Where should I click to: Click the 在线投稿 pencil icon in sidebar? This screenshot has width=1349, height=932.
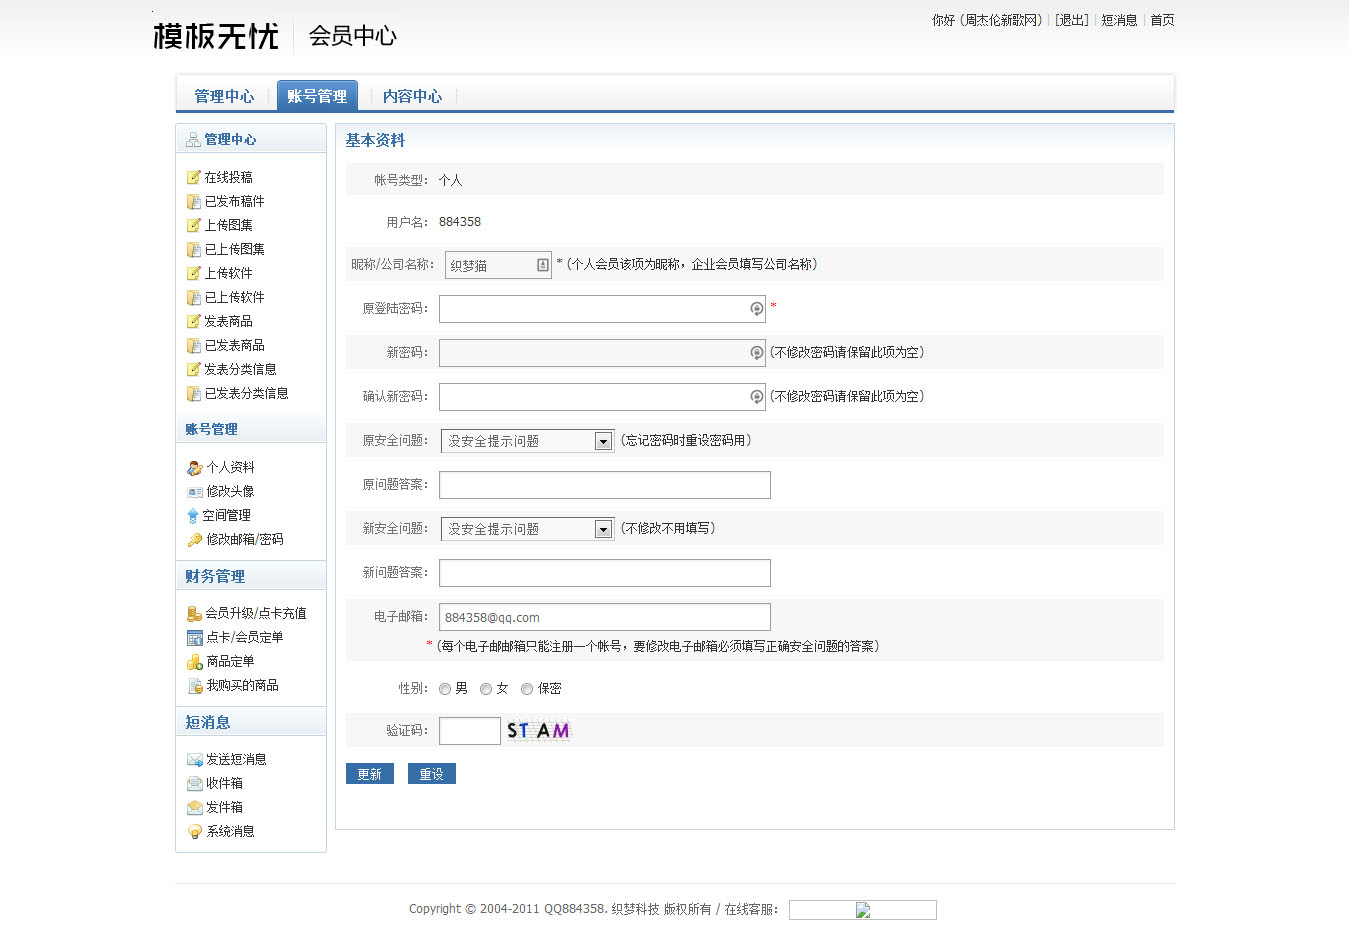point(194,178)
